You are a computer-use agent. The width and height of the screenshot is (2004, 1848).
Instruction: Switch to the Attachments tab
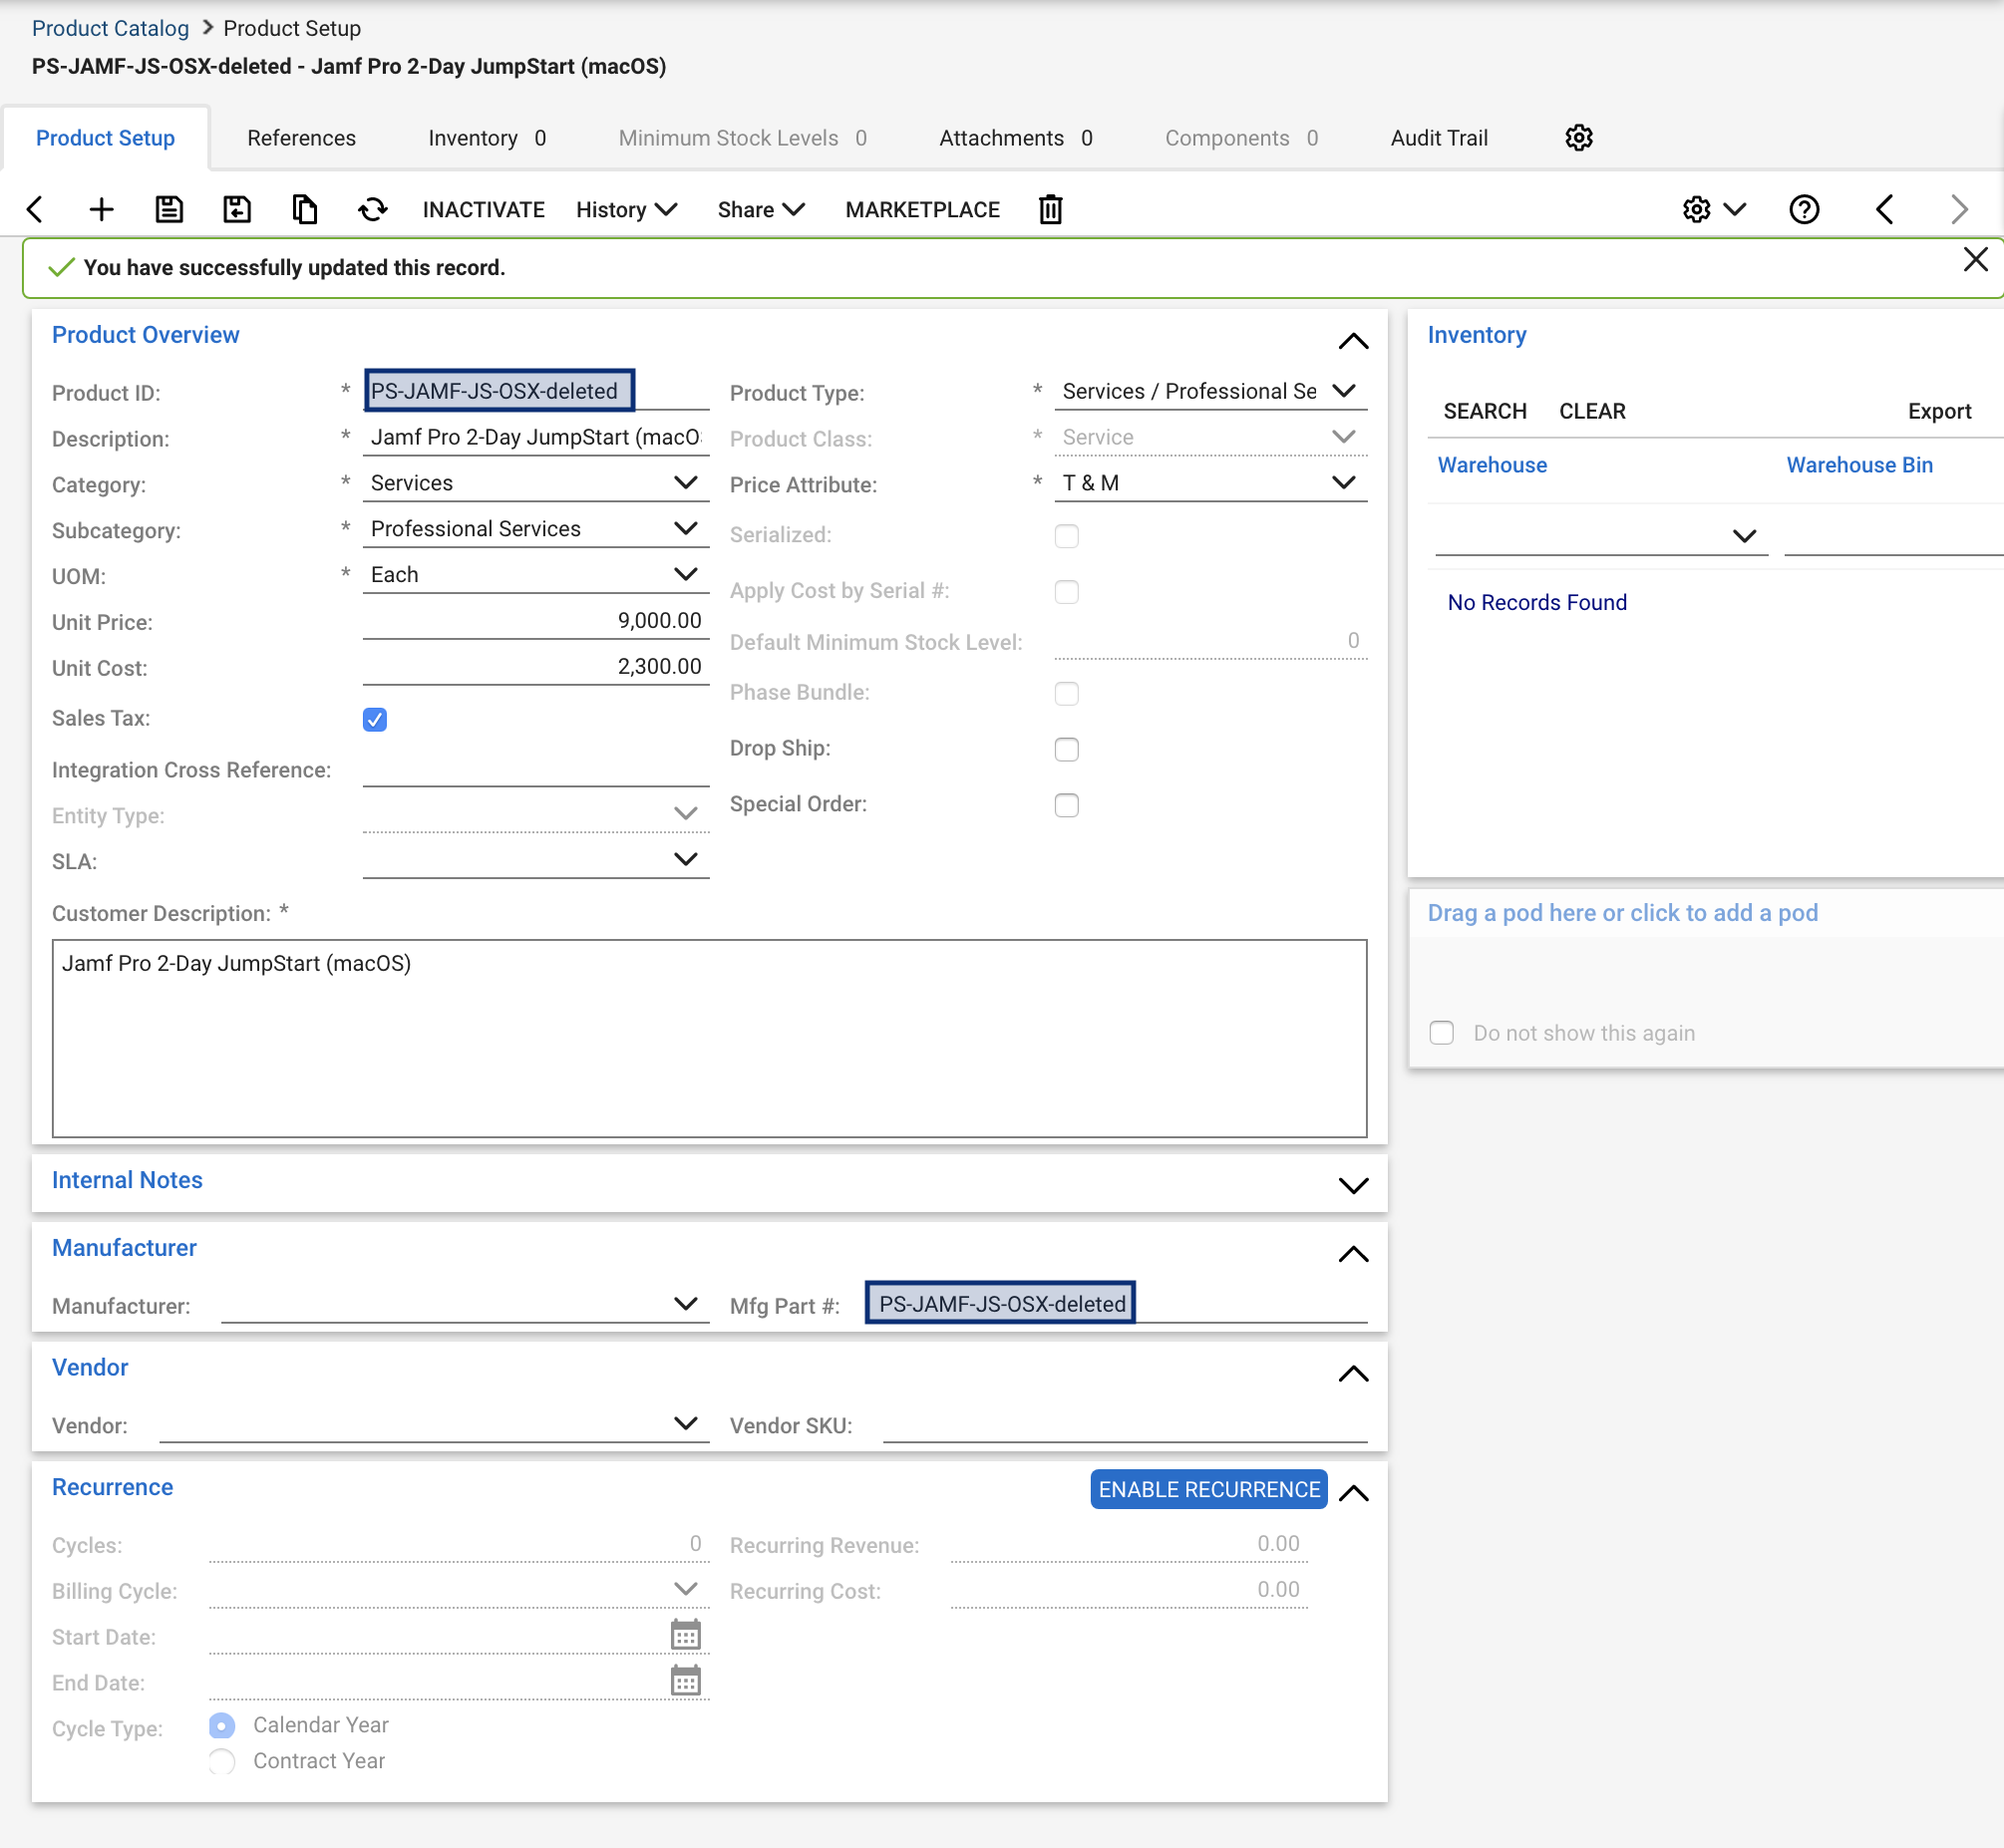tap(1015, 138)
